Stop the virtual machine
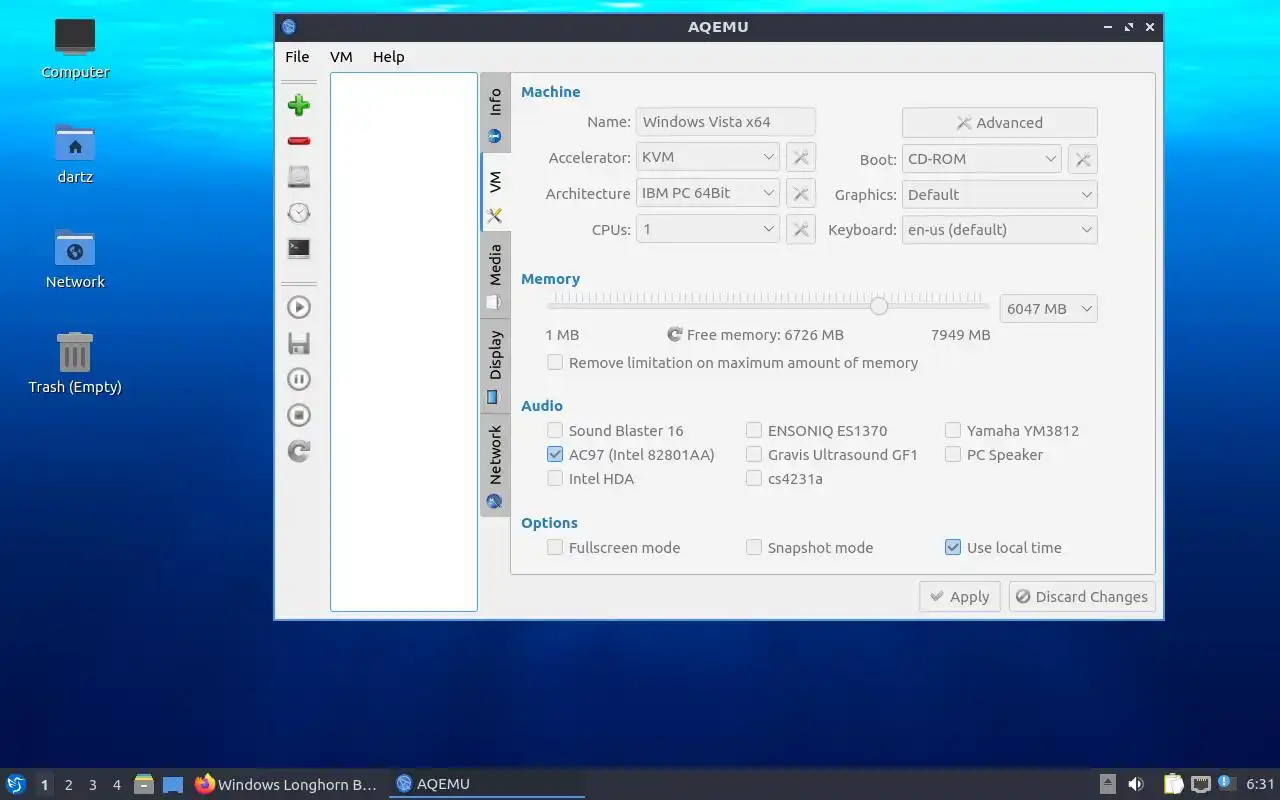Viewport: 1280px width, 800px height. [298, 415]
